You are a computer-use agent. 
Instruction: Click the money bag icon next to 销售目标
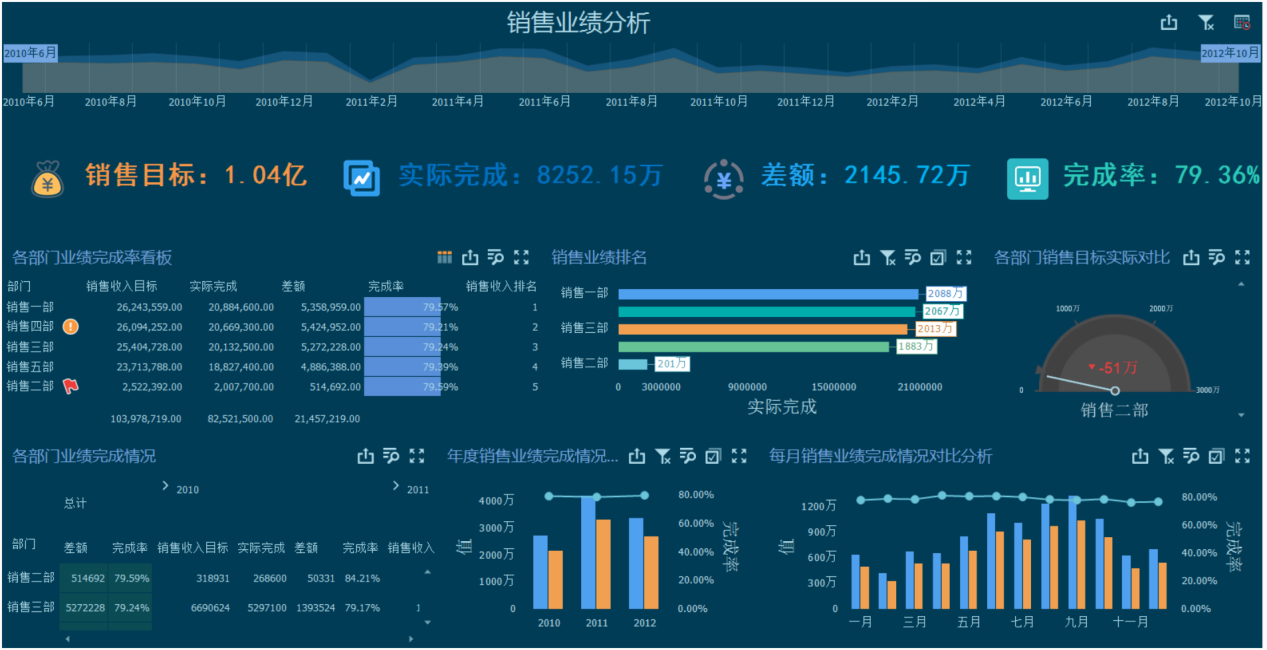47,178
